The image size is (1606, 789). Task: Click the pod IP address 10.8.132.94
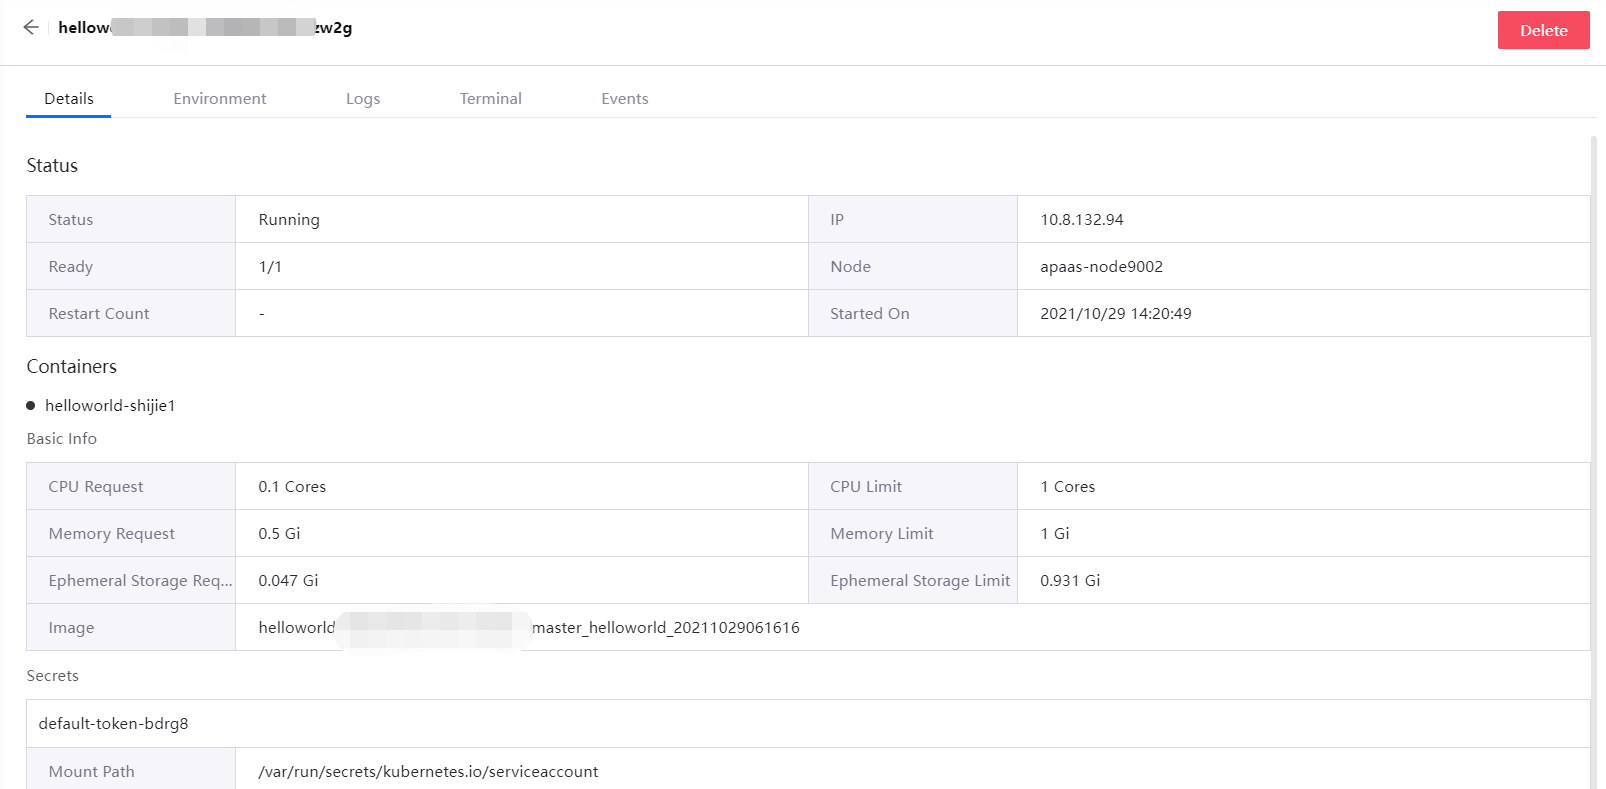tap(1081, 220)
